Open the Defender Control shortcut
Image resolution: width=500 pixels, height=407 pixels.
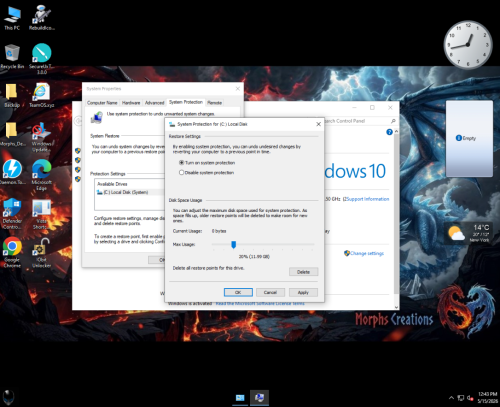pos(12,213)
